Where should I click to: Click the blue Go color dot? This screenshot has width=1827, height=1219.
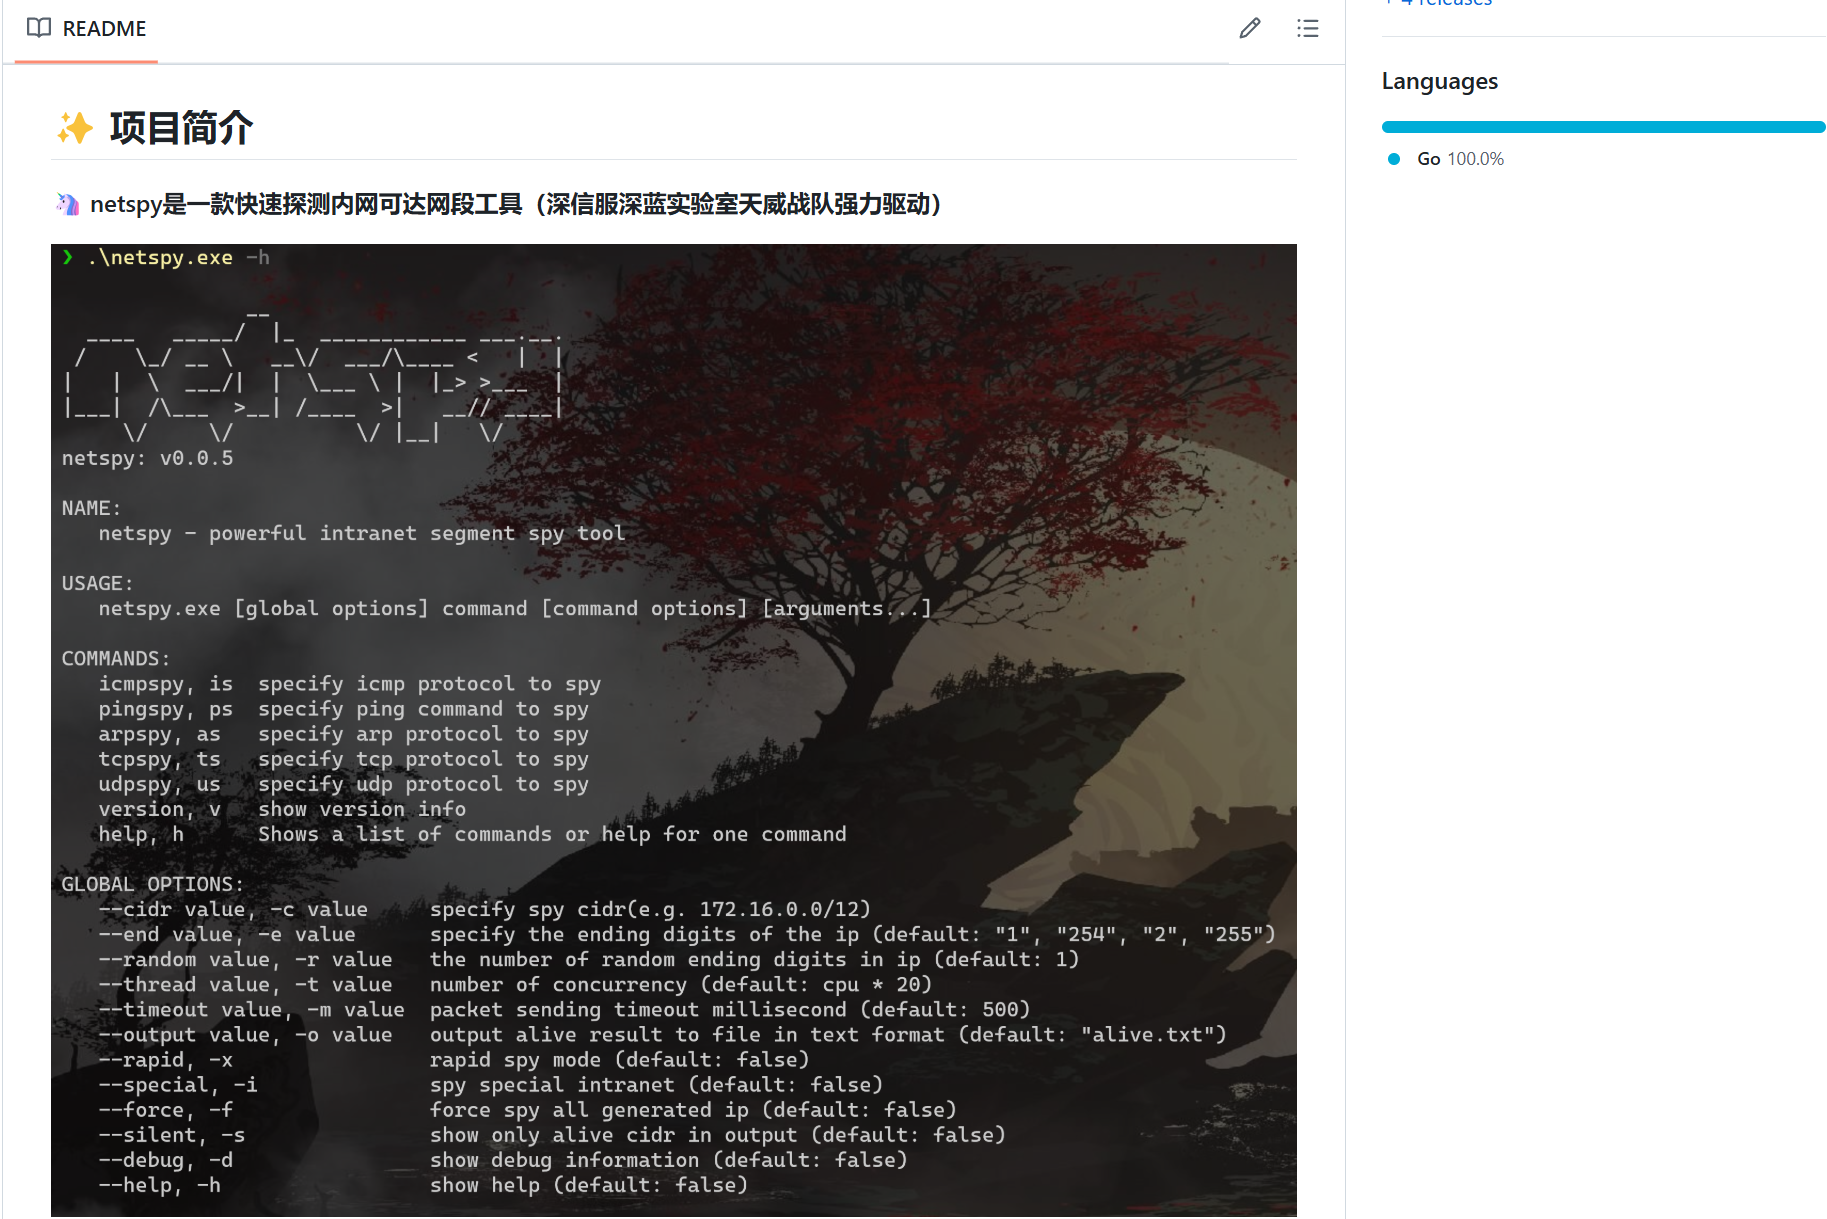pos(1394,159)
